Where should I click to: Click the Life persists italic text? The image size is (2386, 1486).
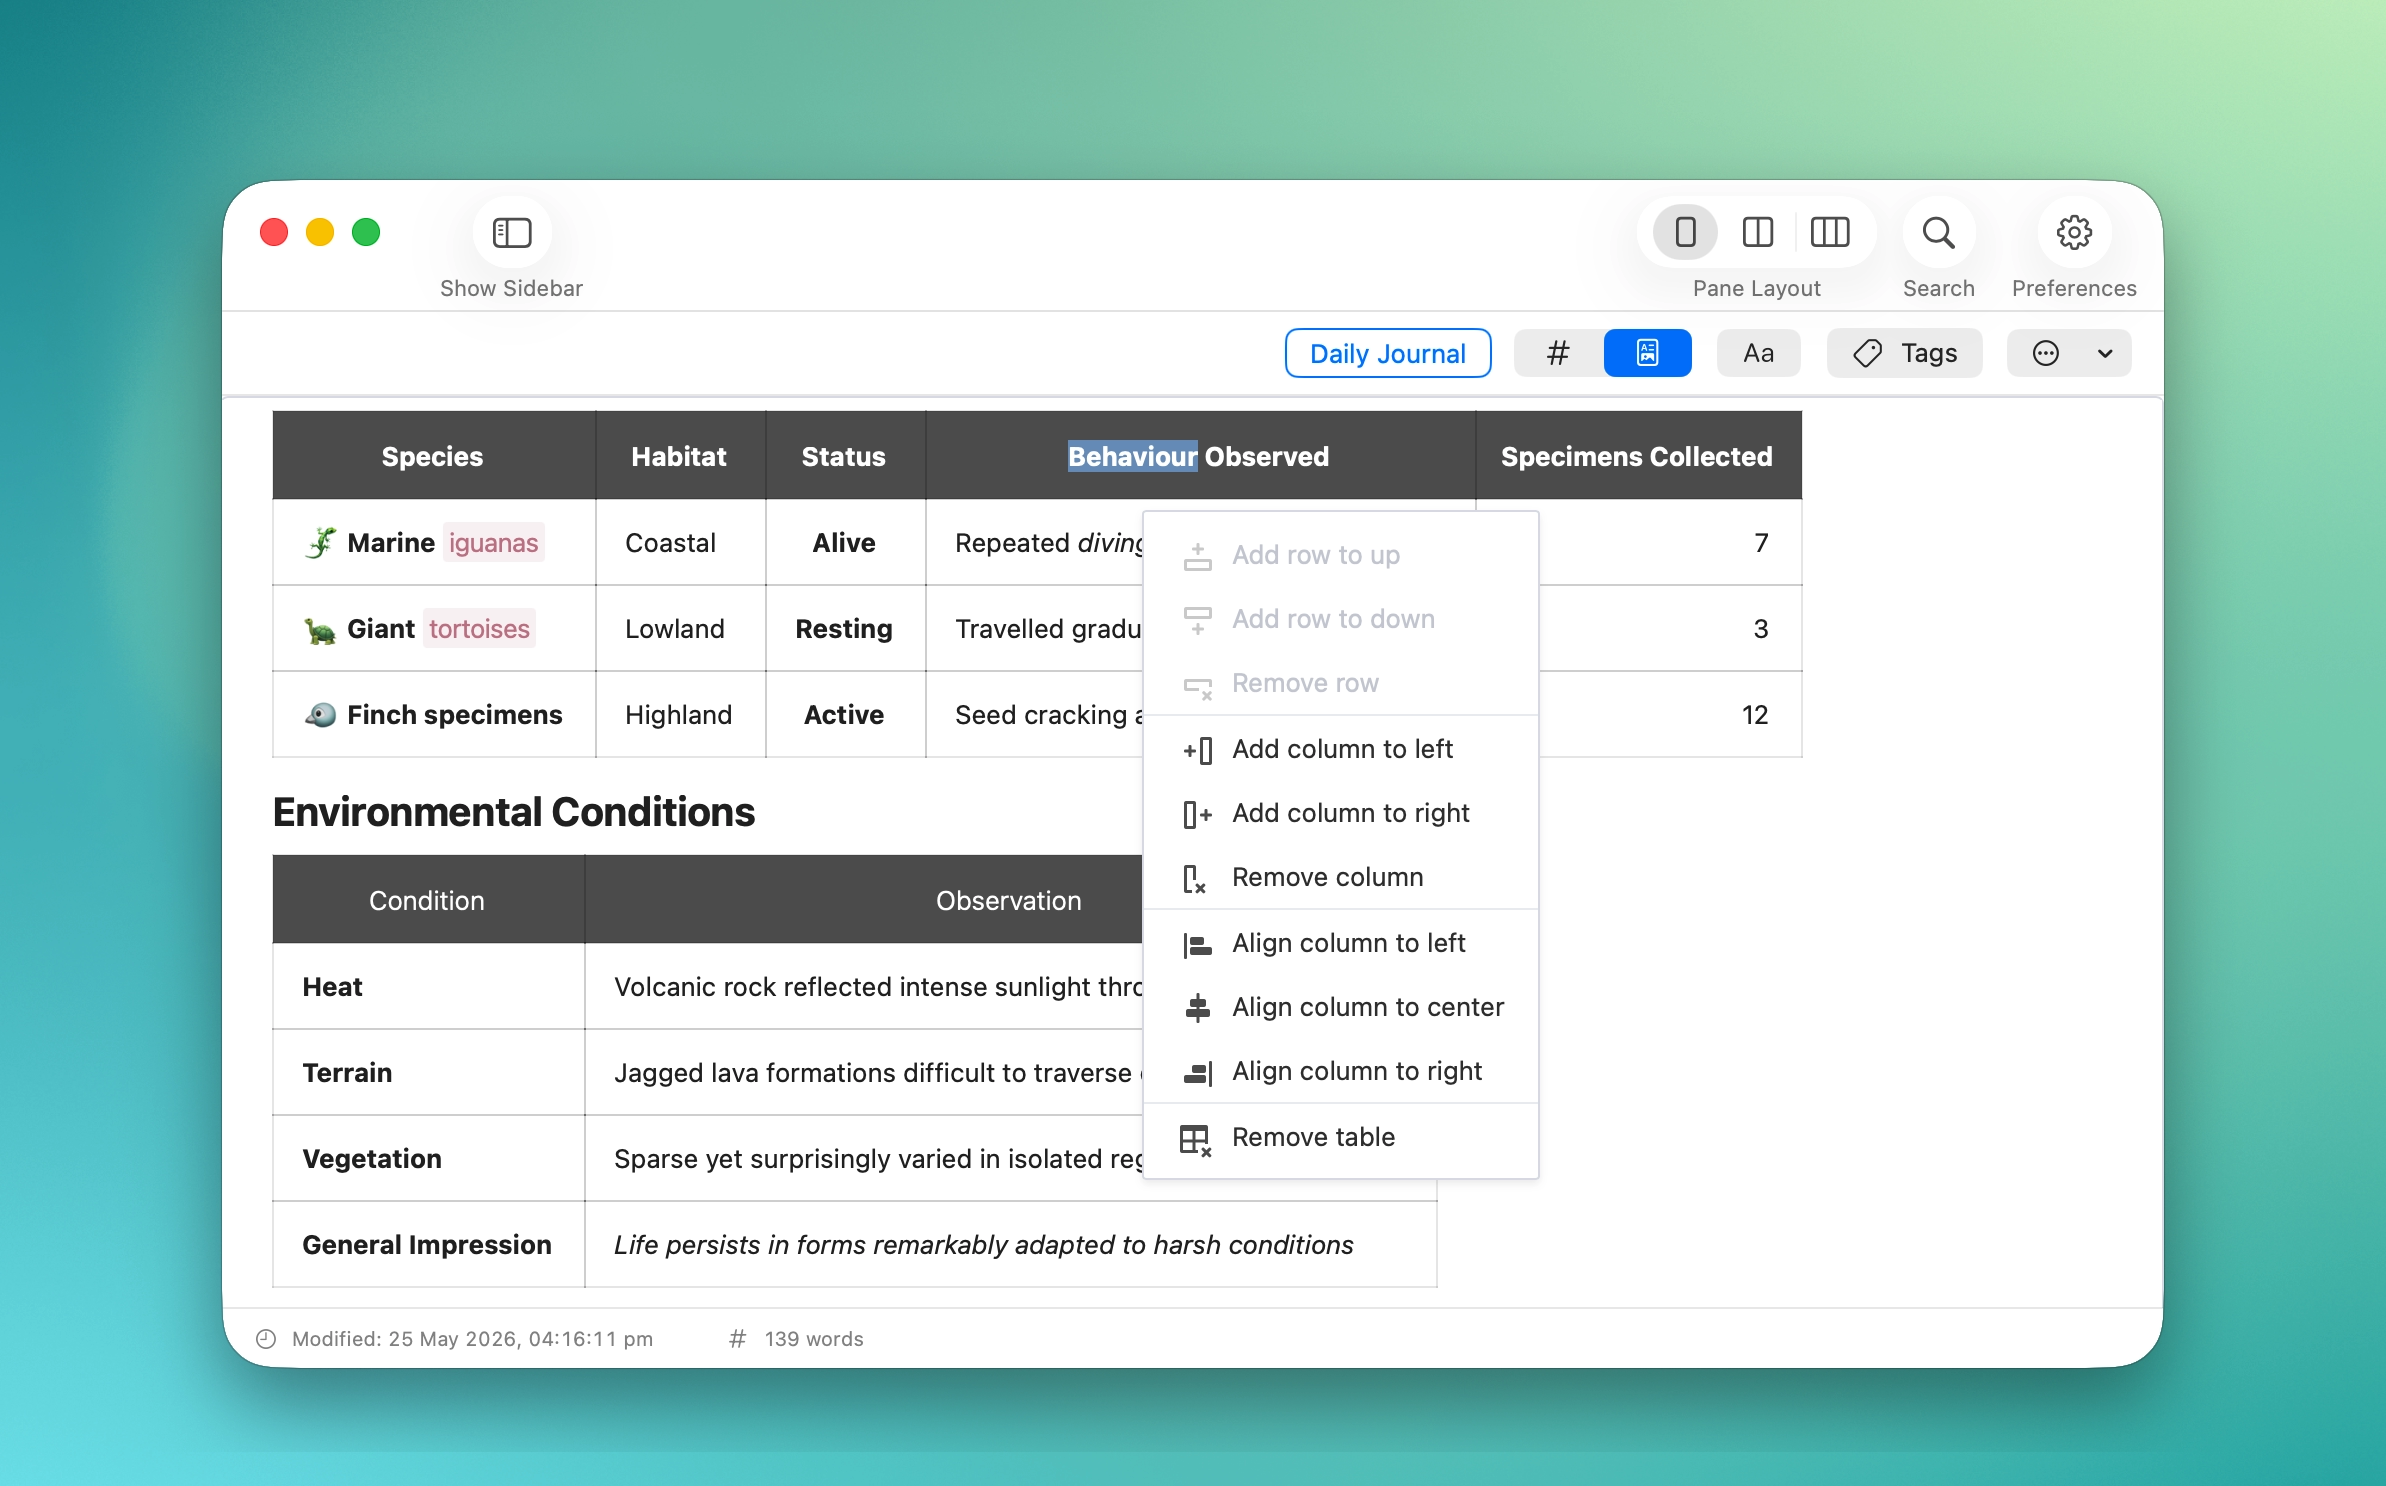click(983, 1245)
